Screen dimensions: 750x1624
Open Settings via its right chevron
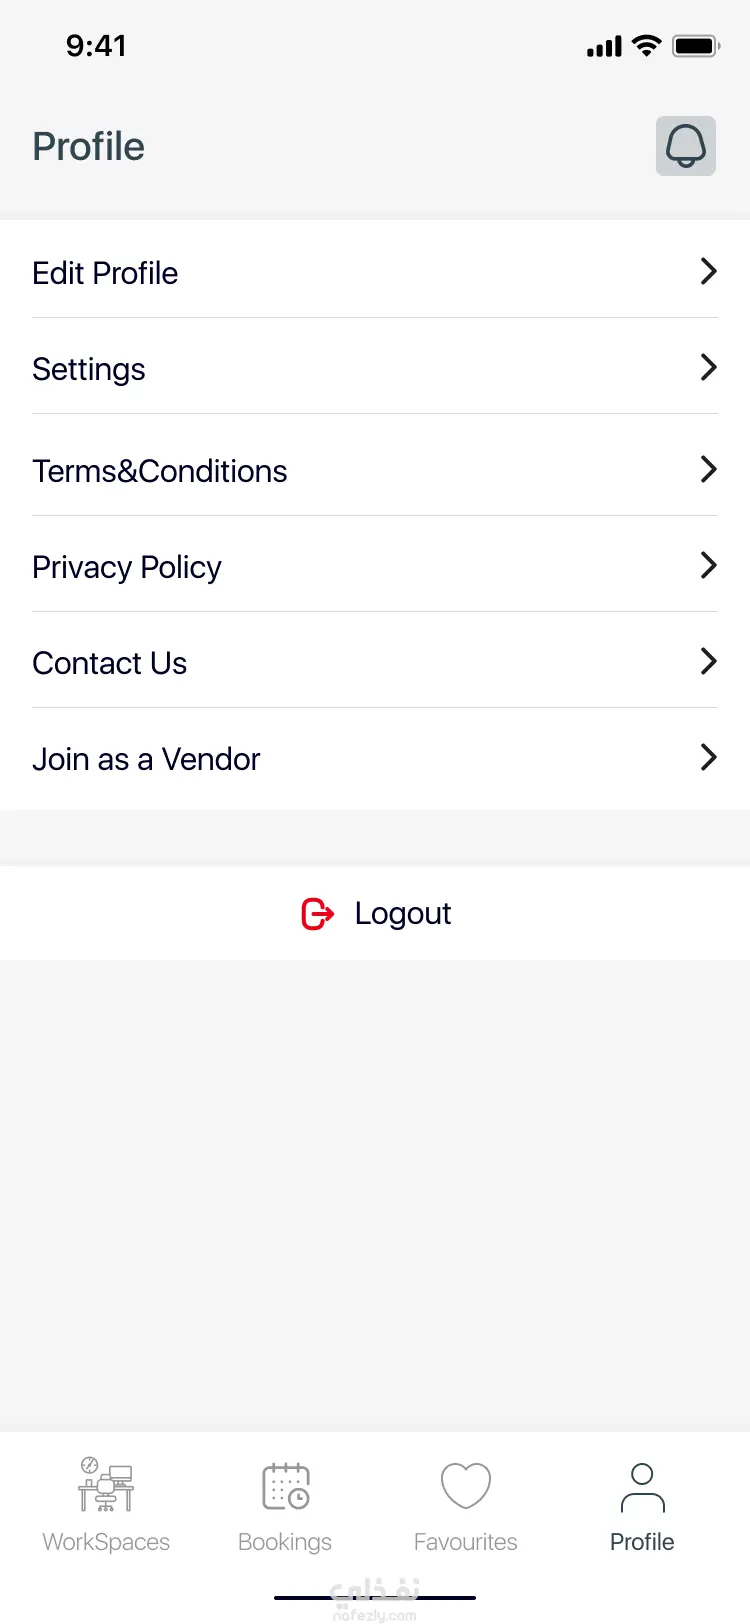[708, 367]
